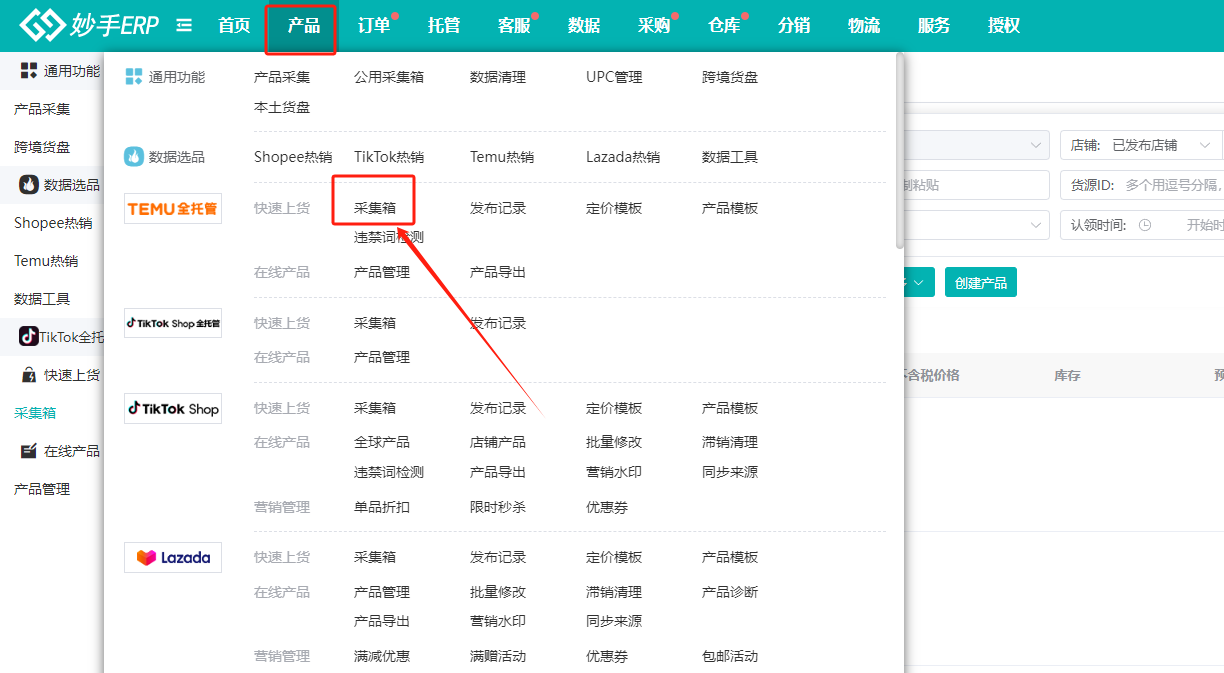Open 产品采集 in 通用功能

(x=282, y=77)
